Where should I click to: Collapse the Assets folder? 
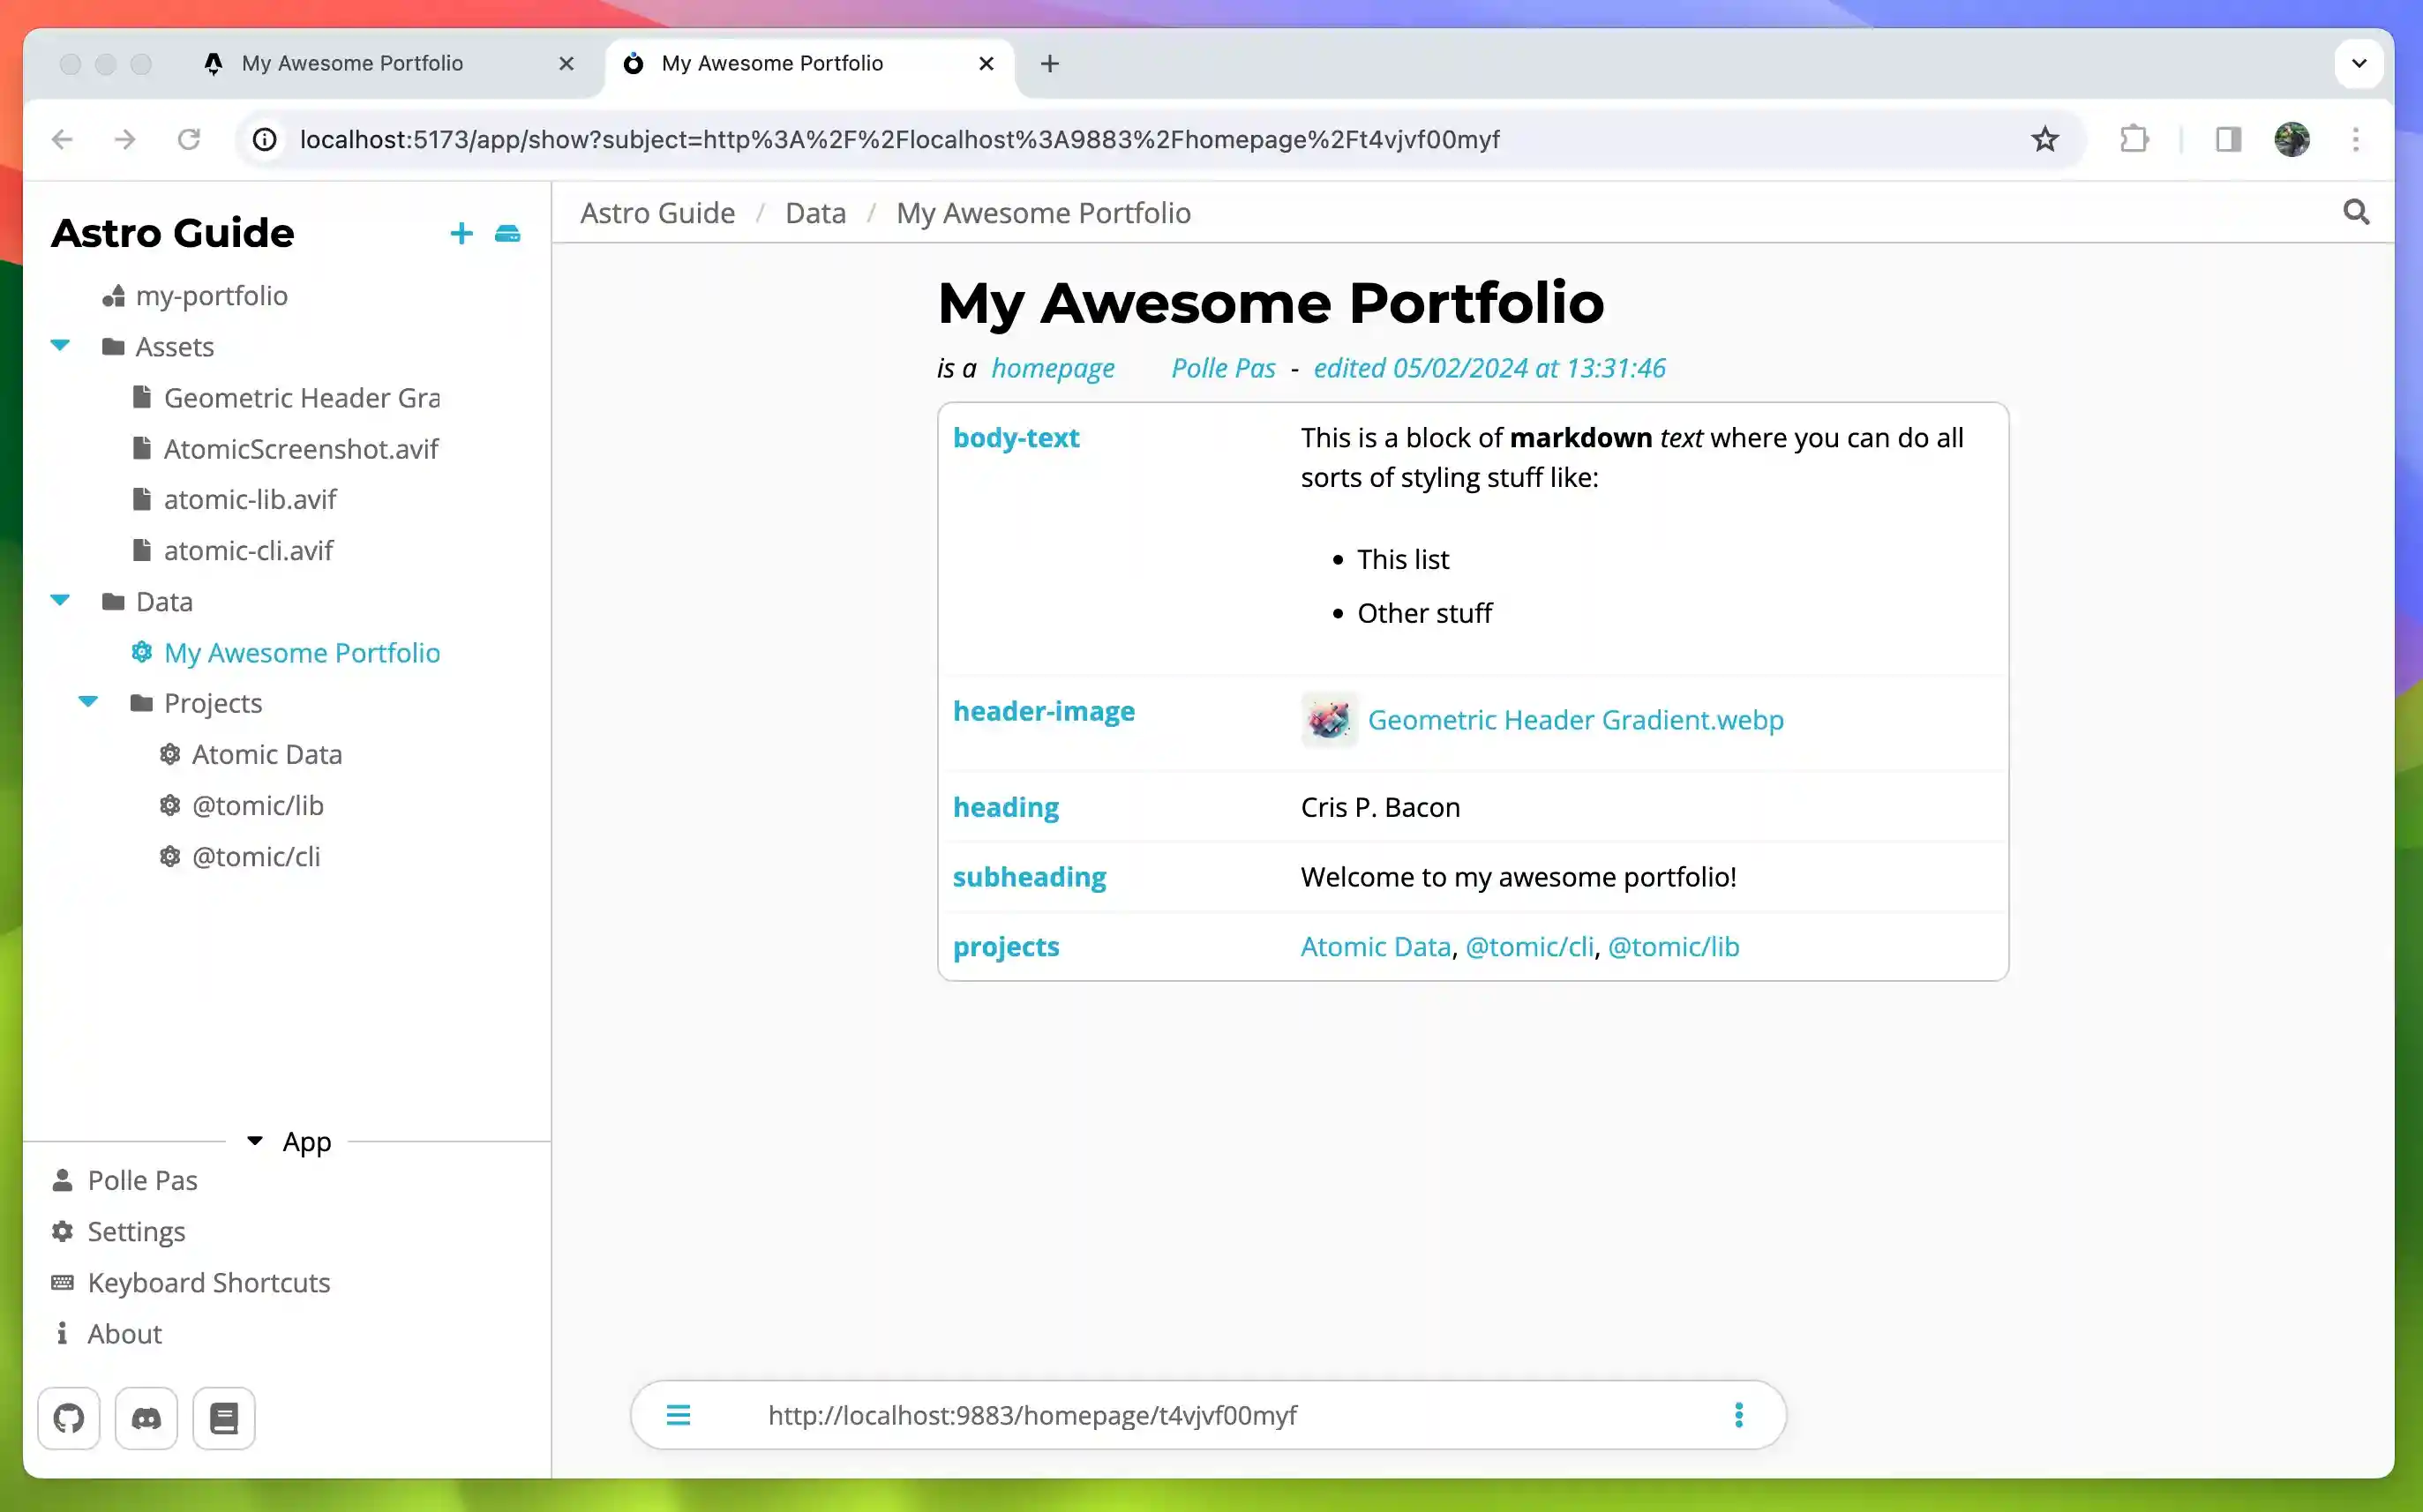pos(60,346)
